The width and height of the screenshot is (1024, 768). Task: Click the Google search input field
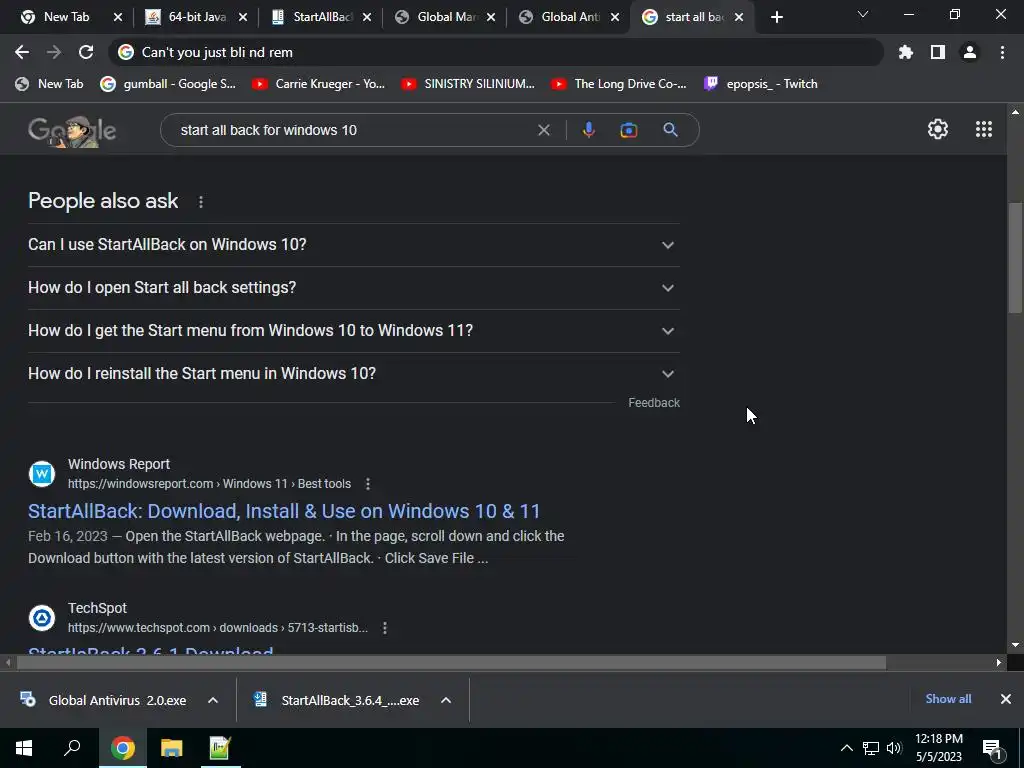click(353, 130)
